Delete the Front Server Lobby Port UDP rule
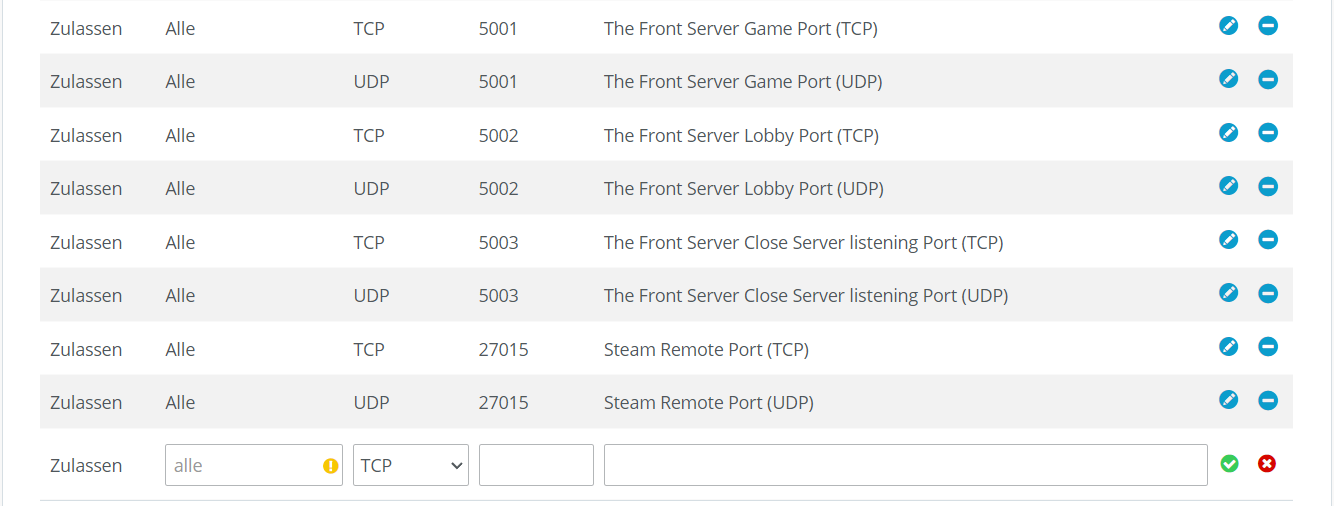Viewport: 1334px width, 506px height. (1268, 186)
